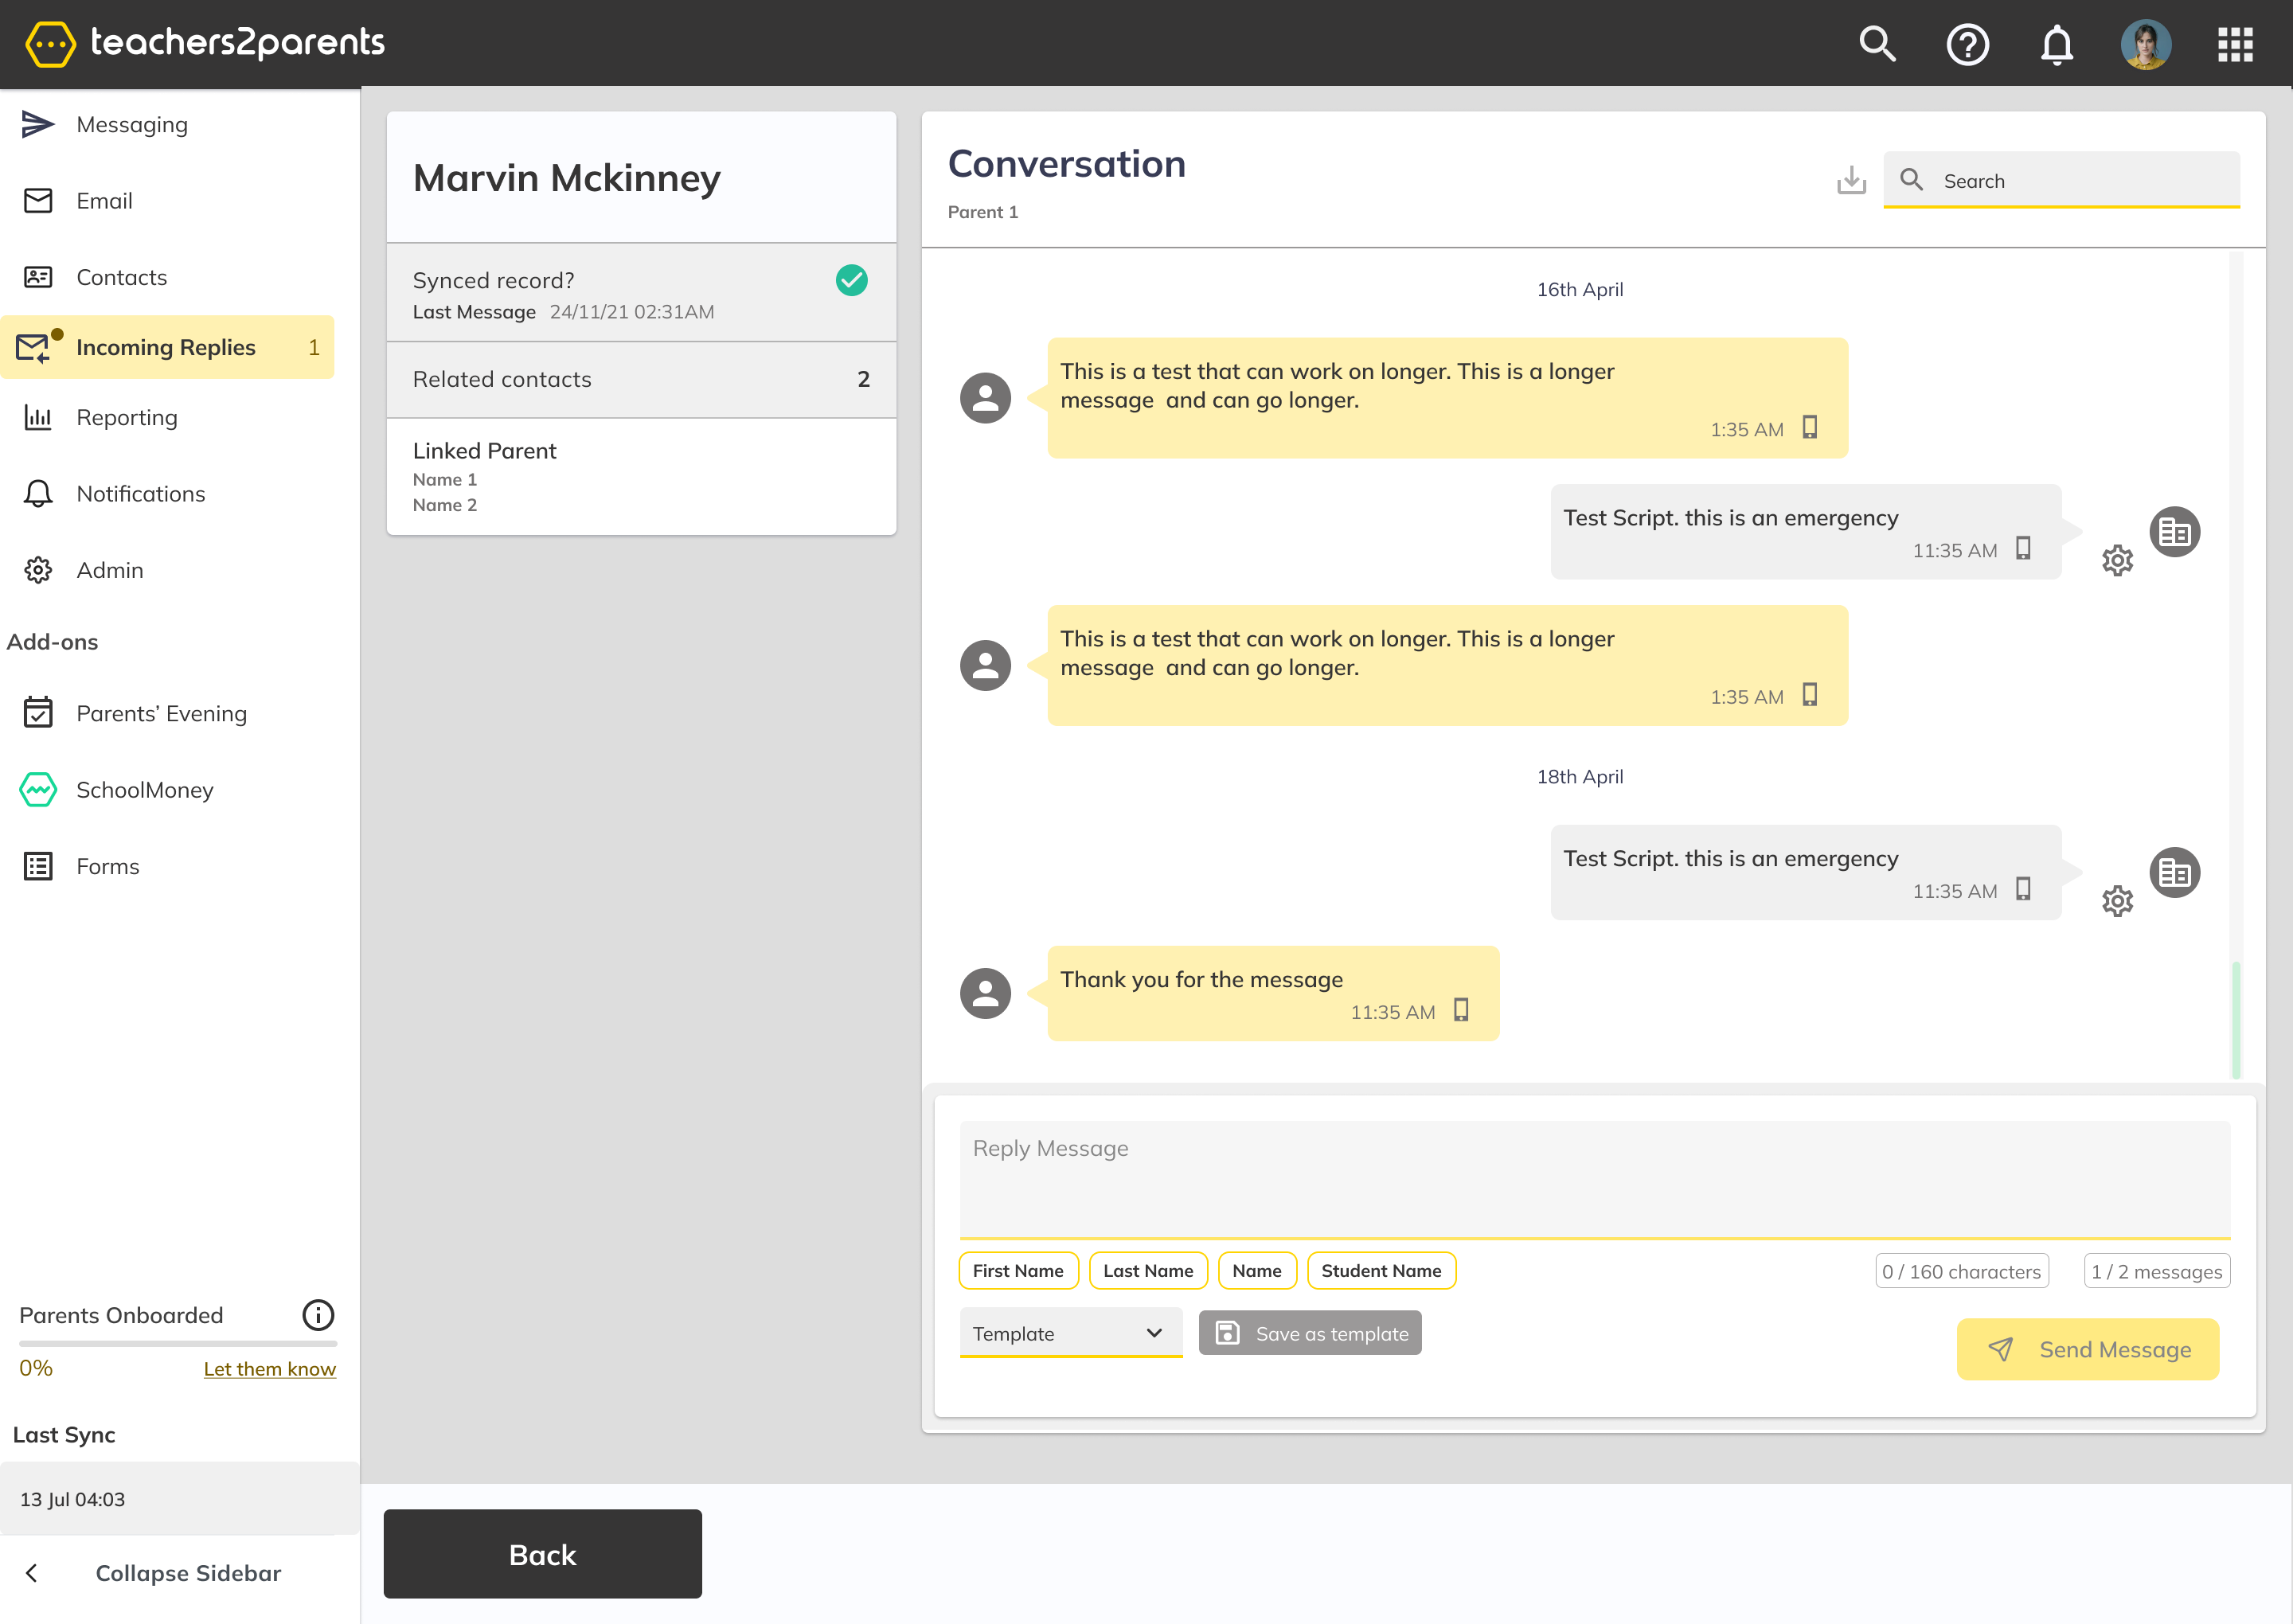Click the 16th April emergency message sender icon
This screenshot has width=2293, height=1624.
[x=2174, y=532]
